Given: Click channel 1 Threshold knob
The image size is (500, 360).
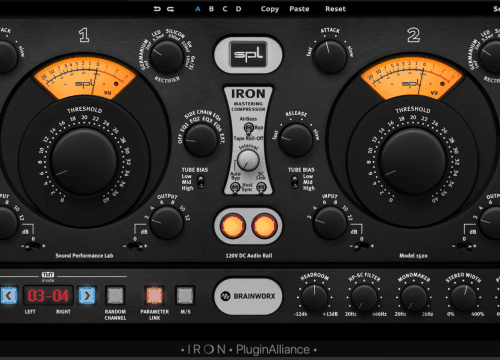Looking at the screenshot, I should coord(84,162).
